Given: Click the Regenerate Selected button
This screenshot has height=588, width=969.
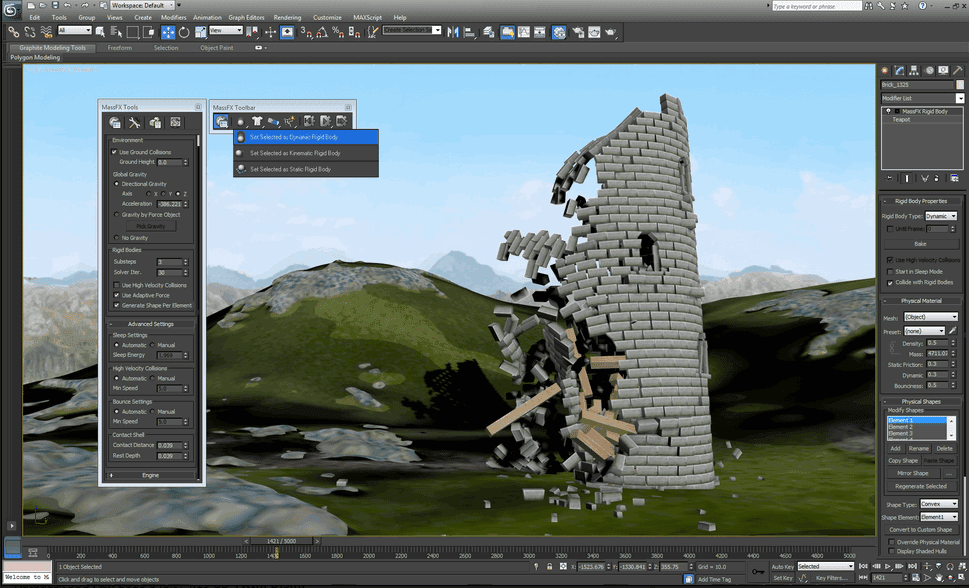Looking at the screenshot, I should (x=919, y=486).
